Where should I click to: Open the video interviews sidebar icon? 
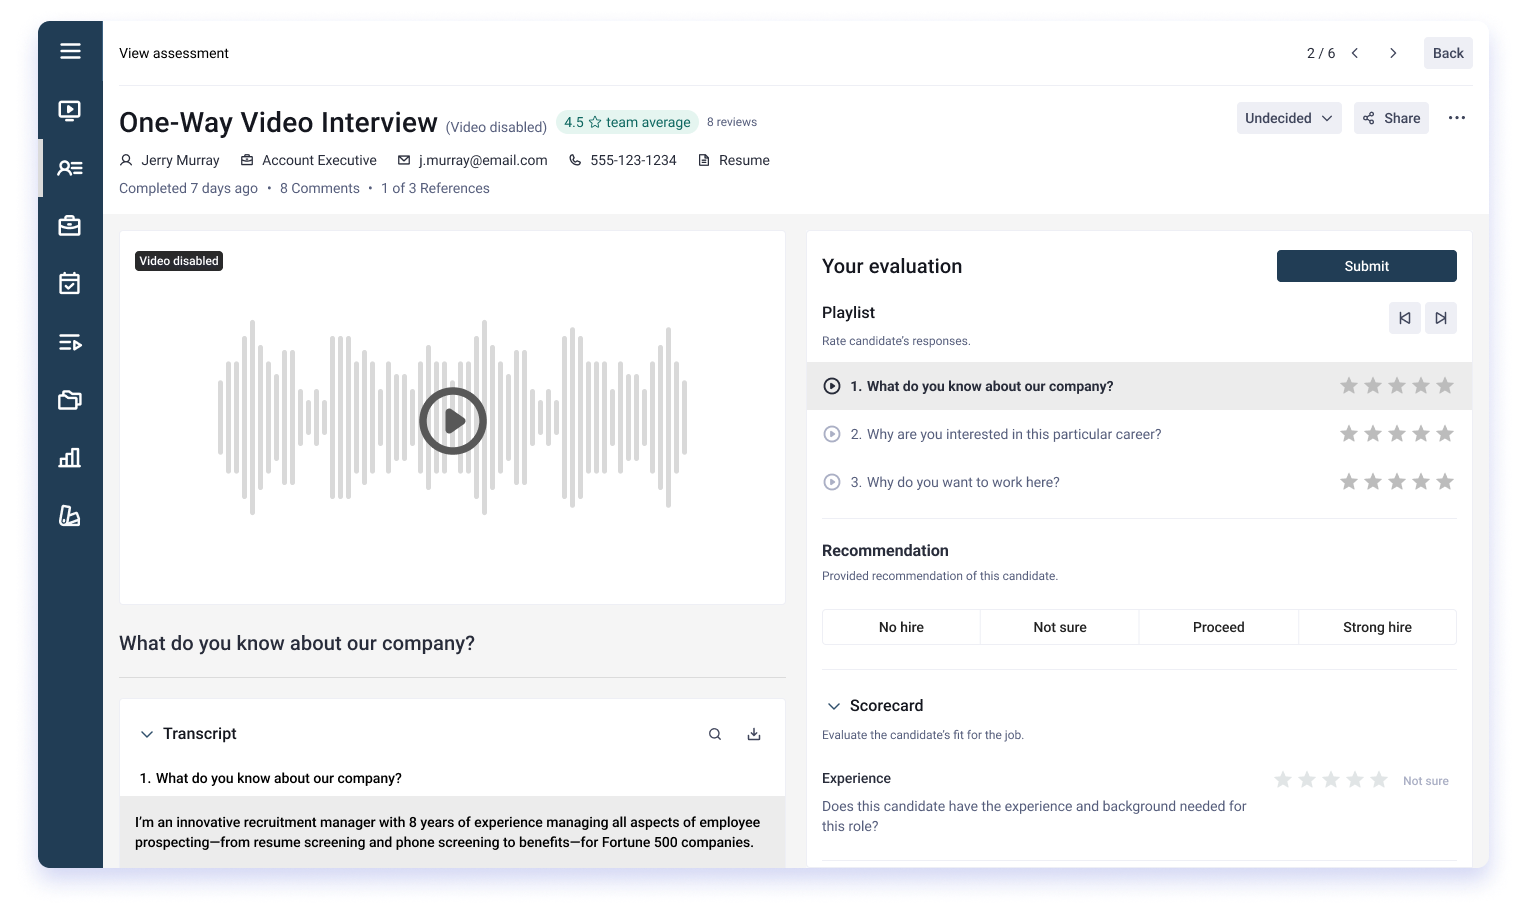tap(70, 110)
